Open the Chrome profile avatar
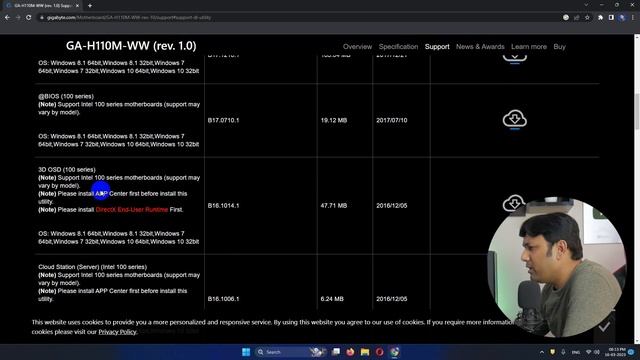Screen dimensions: 640x360 (x=622, y=18)
